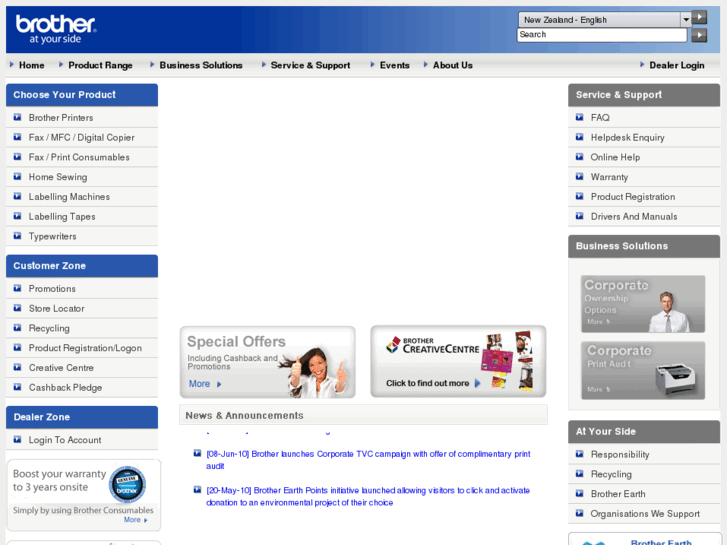Click the arrow icon beside Drivers And Manuals

click(x=579, y=216)
